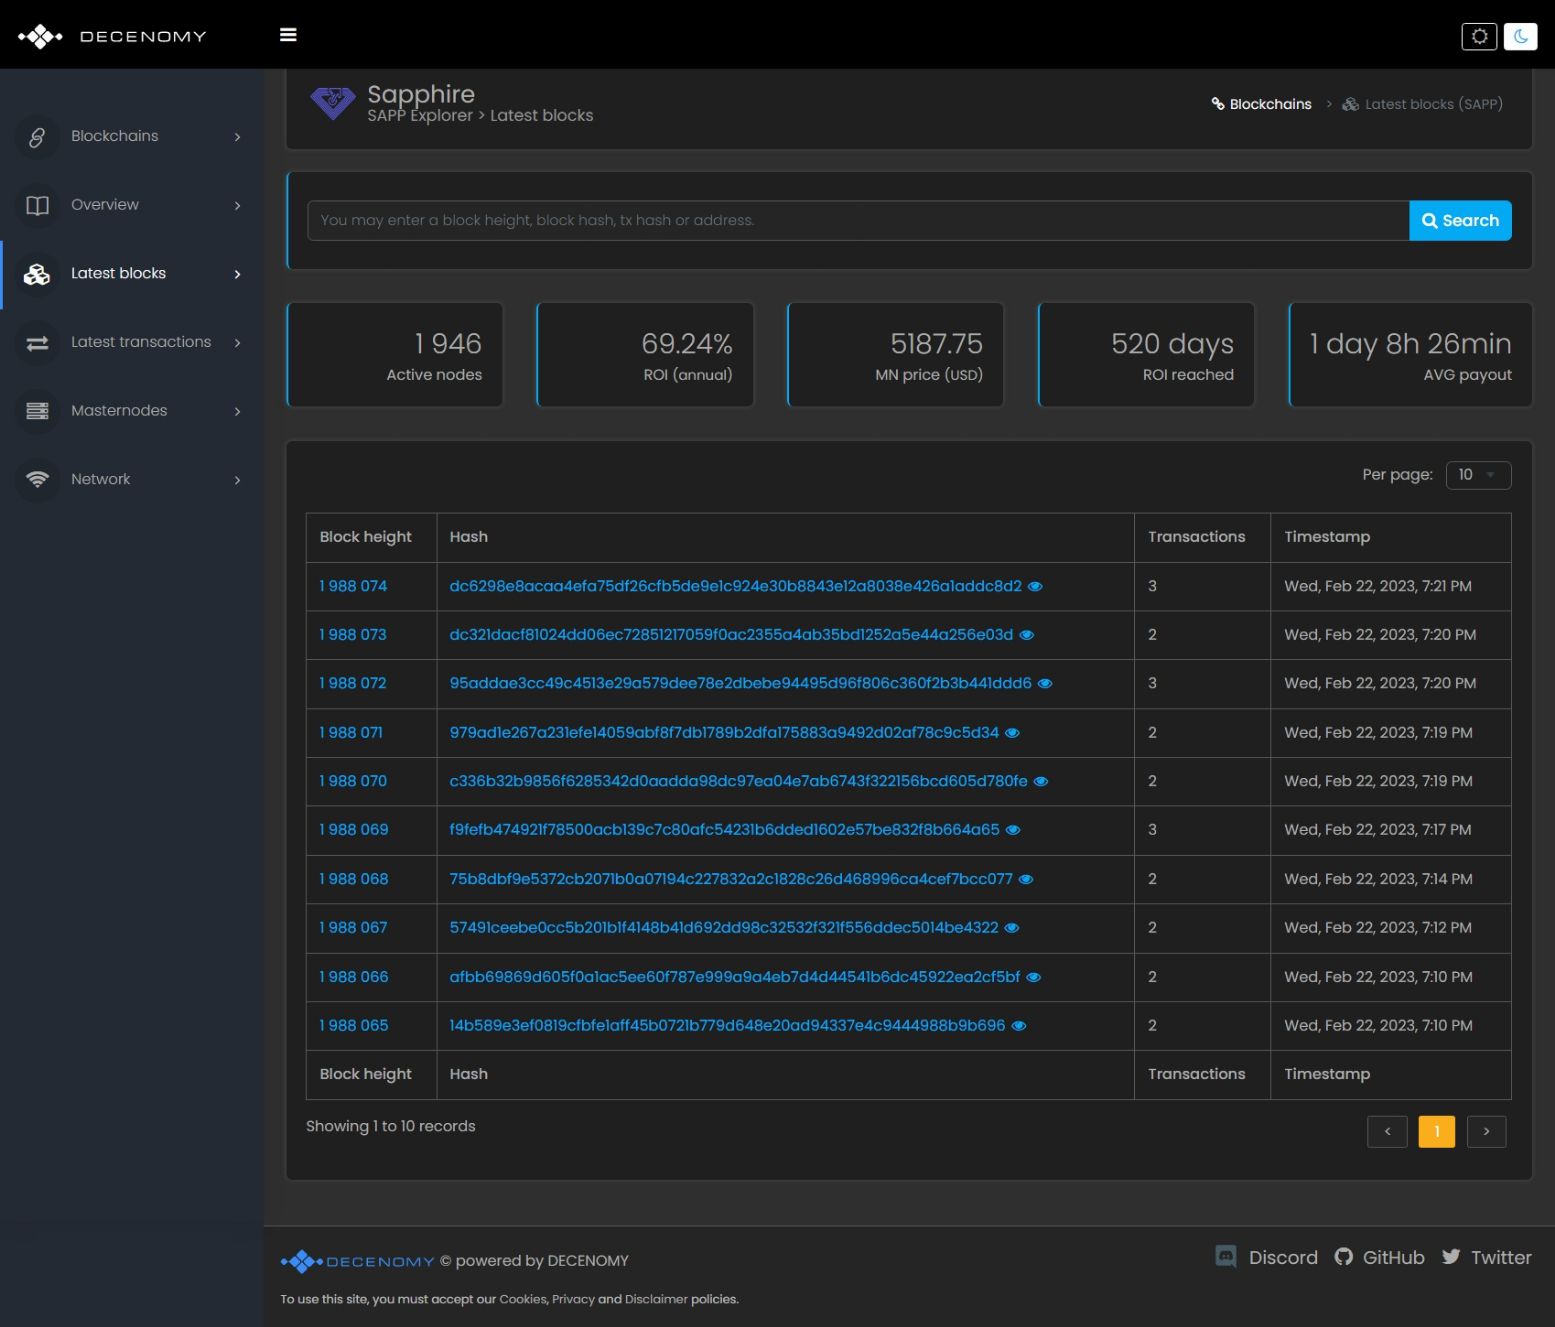This screenshot has height=1327, width=1555.
Task: Click the DECENOMY footer logo
Action: [357, 1261]
